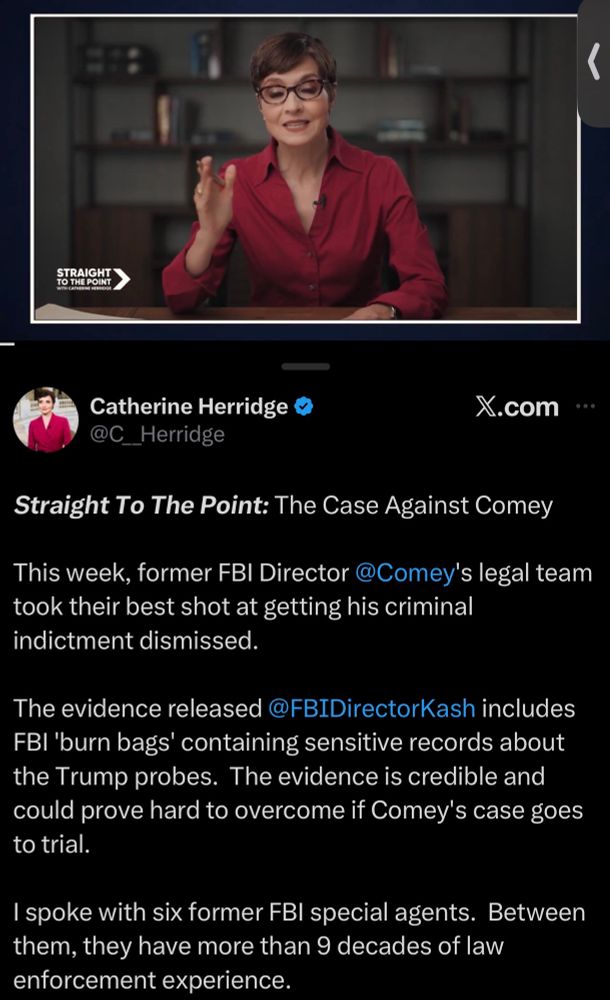Follow the @FBIDirectorKash mention link
Screen dimensions: 610x1000
pyautogui.click(x=371, y=709)
